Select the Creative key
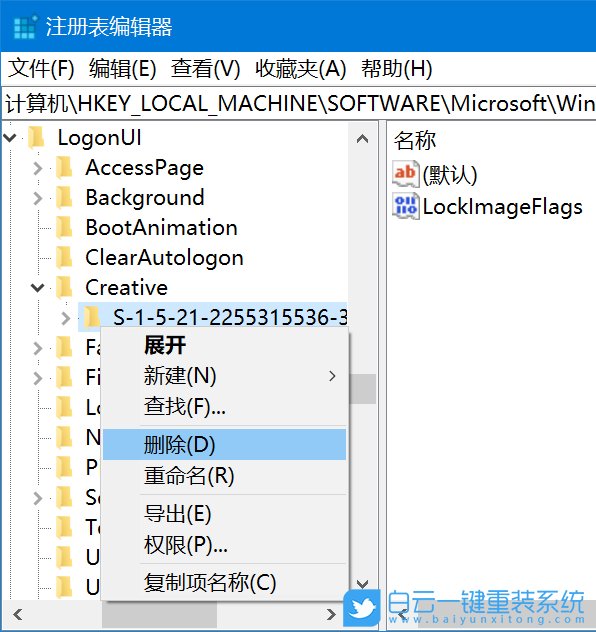 tap(127, 288)
